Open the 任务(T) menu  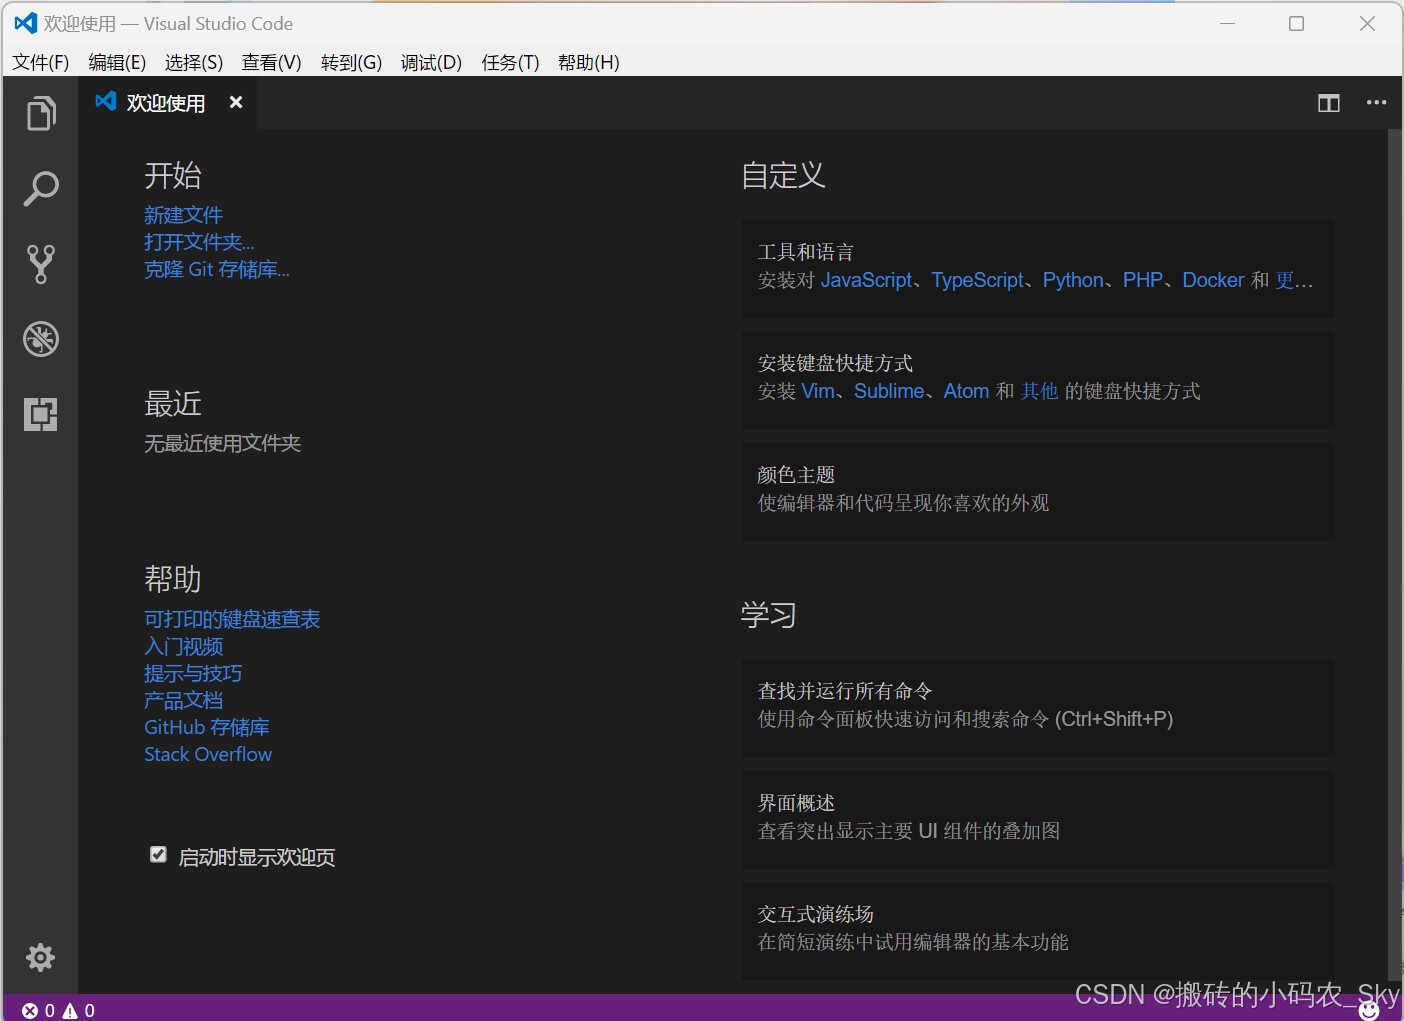pyautogui.click(x=510, y=62)
